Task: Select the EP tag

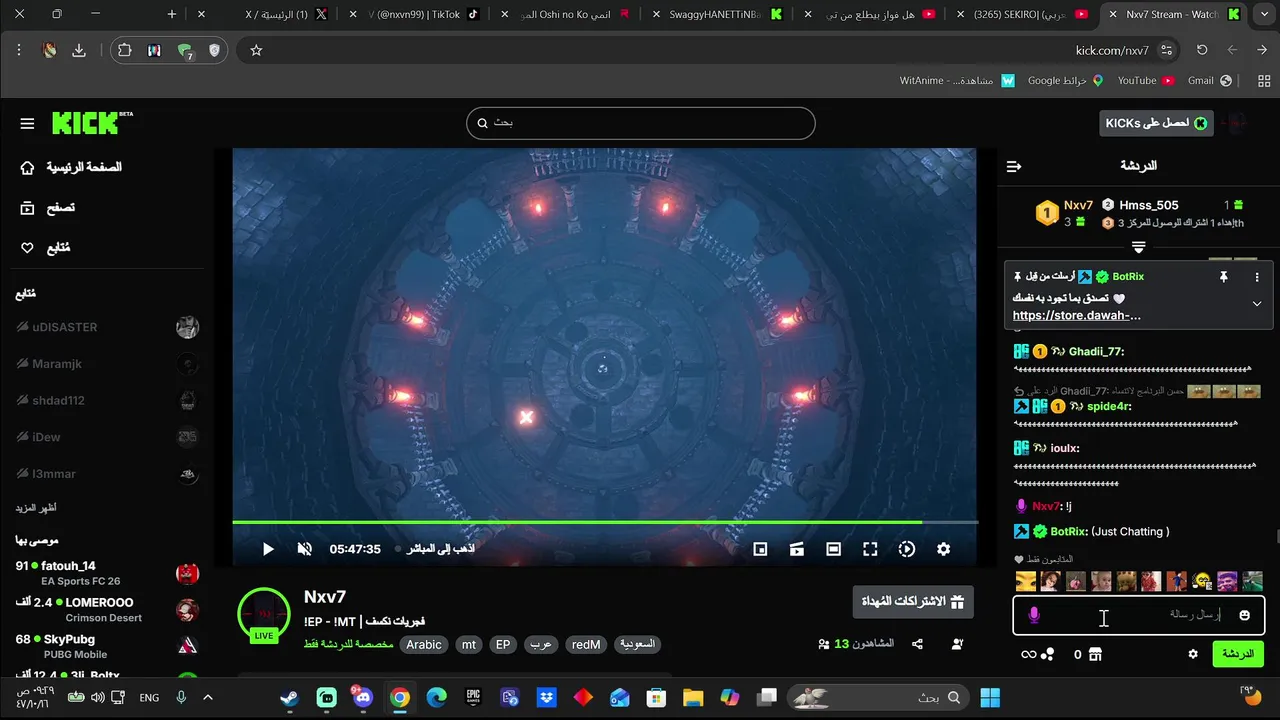Action: pos(503,645)
